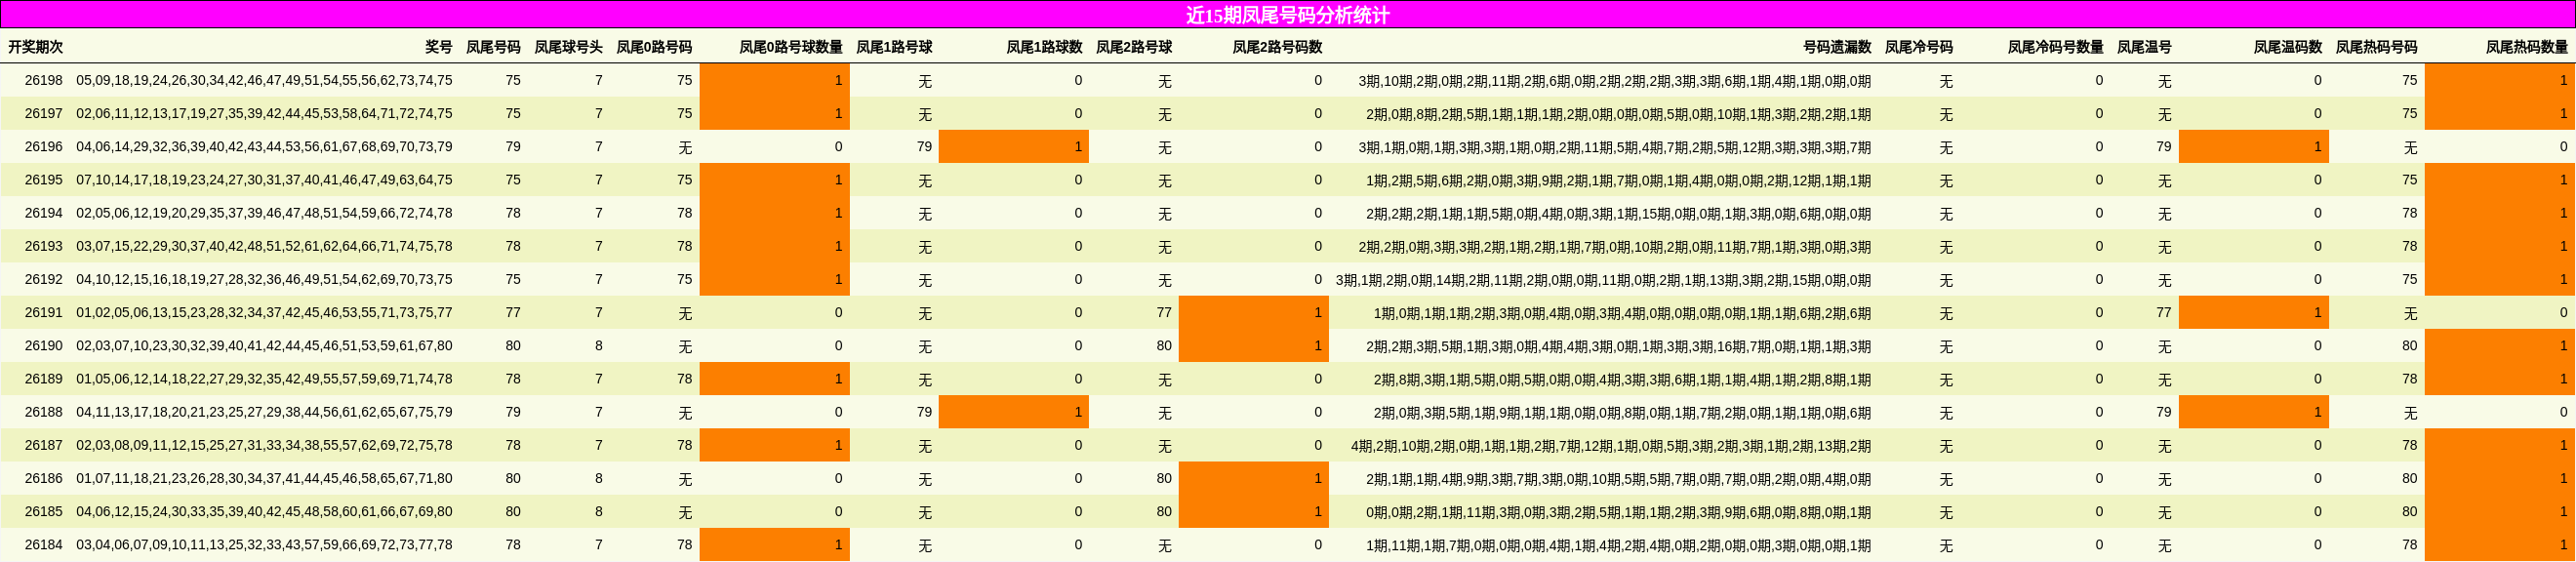
Task: Click the prize numbers starting 01,05,06,12,14
Action: [x=264, y=379]
